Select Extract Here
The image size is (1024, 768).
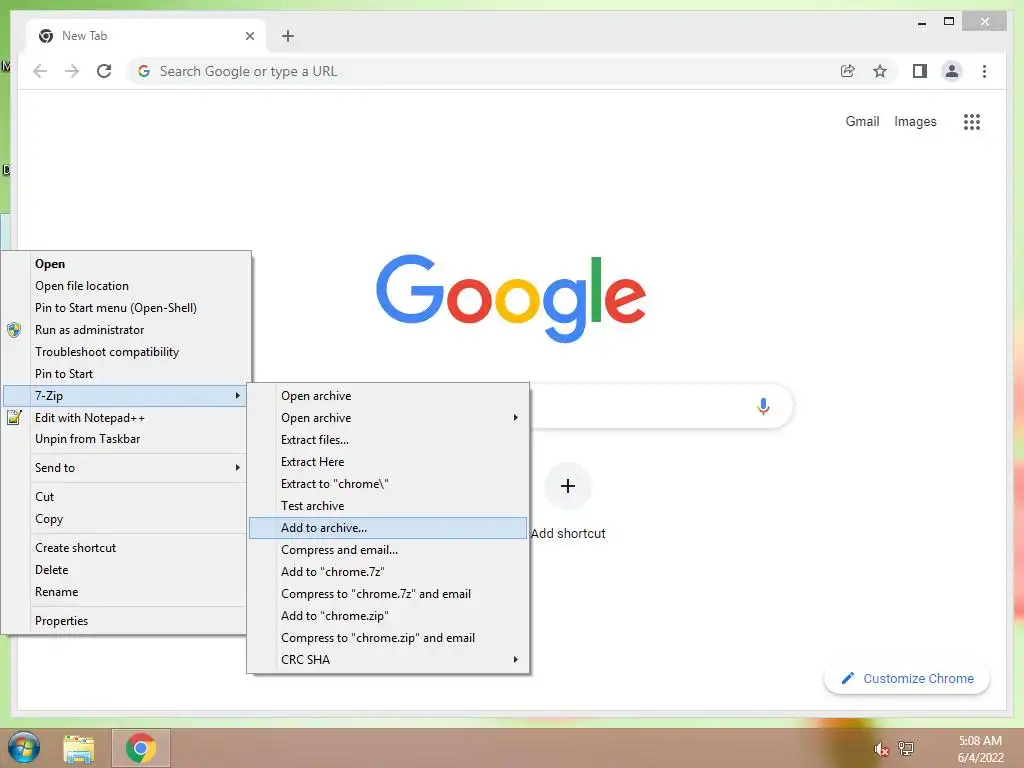coord(388,462)
